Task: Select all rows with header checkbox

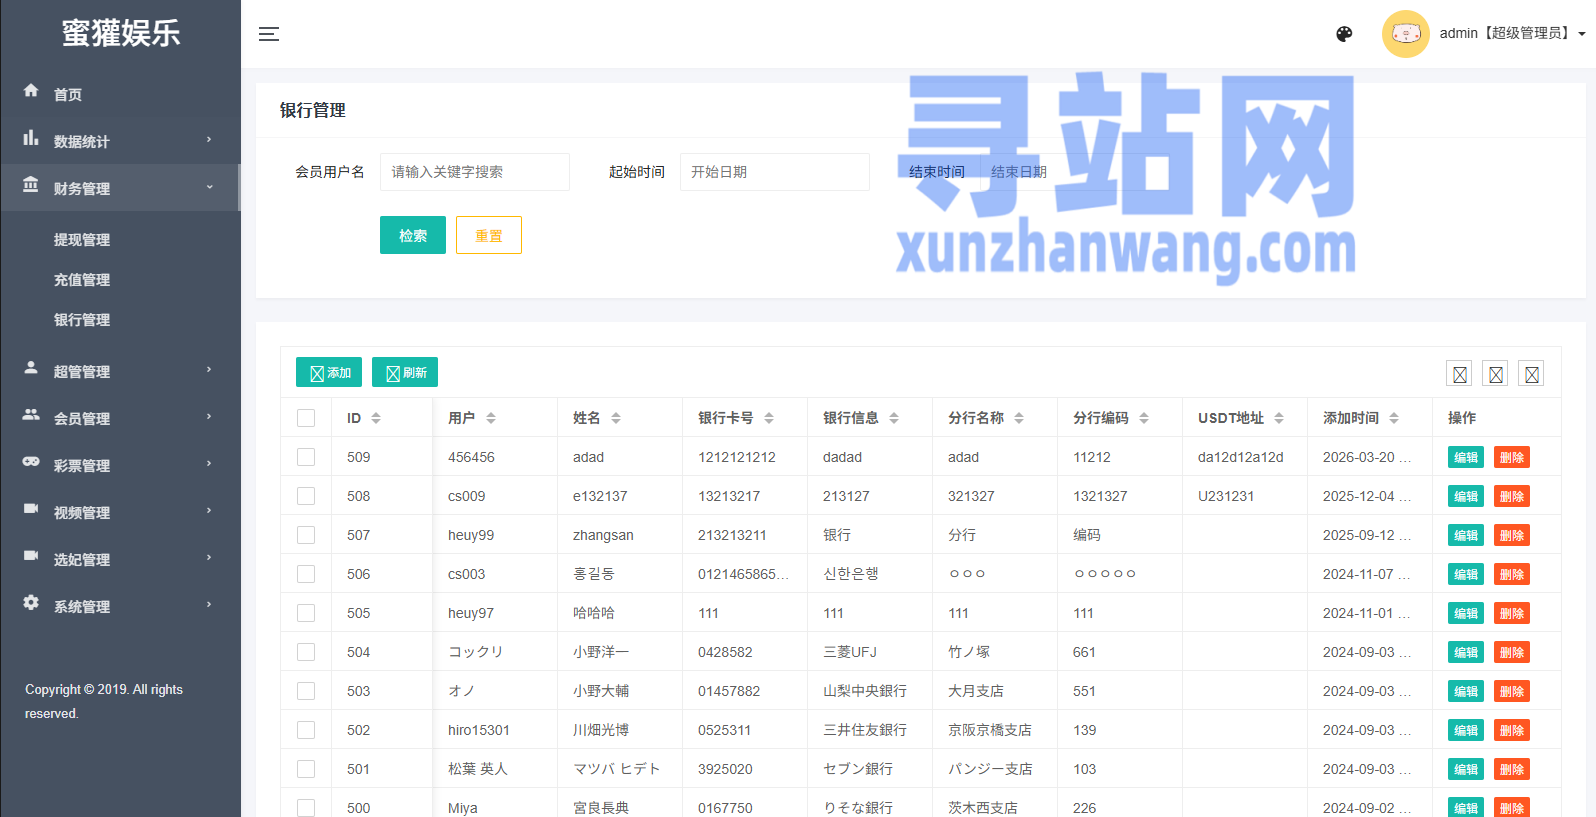Action: click(x=306, y=418)
